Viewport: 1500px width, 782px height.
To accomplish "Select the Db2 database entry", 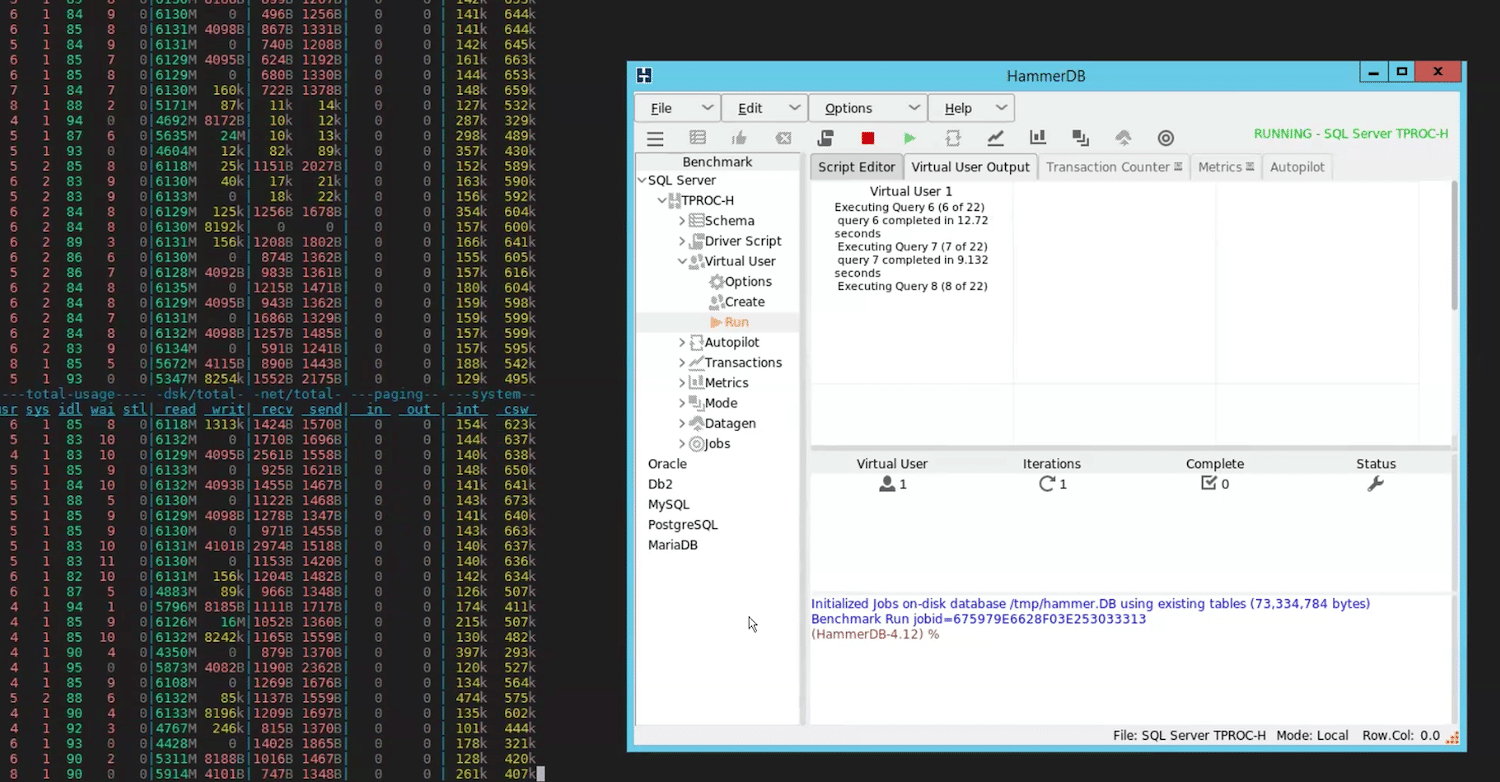I will click(x=660, y=484).
